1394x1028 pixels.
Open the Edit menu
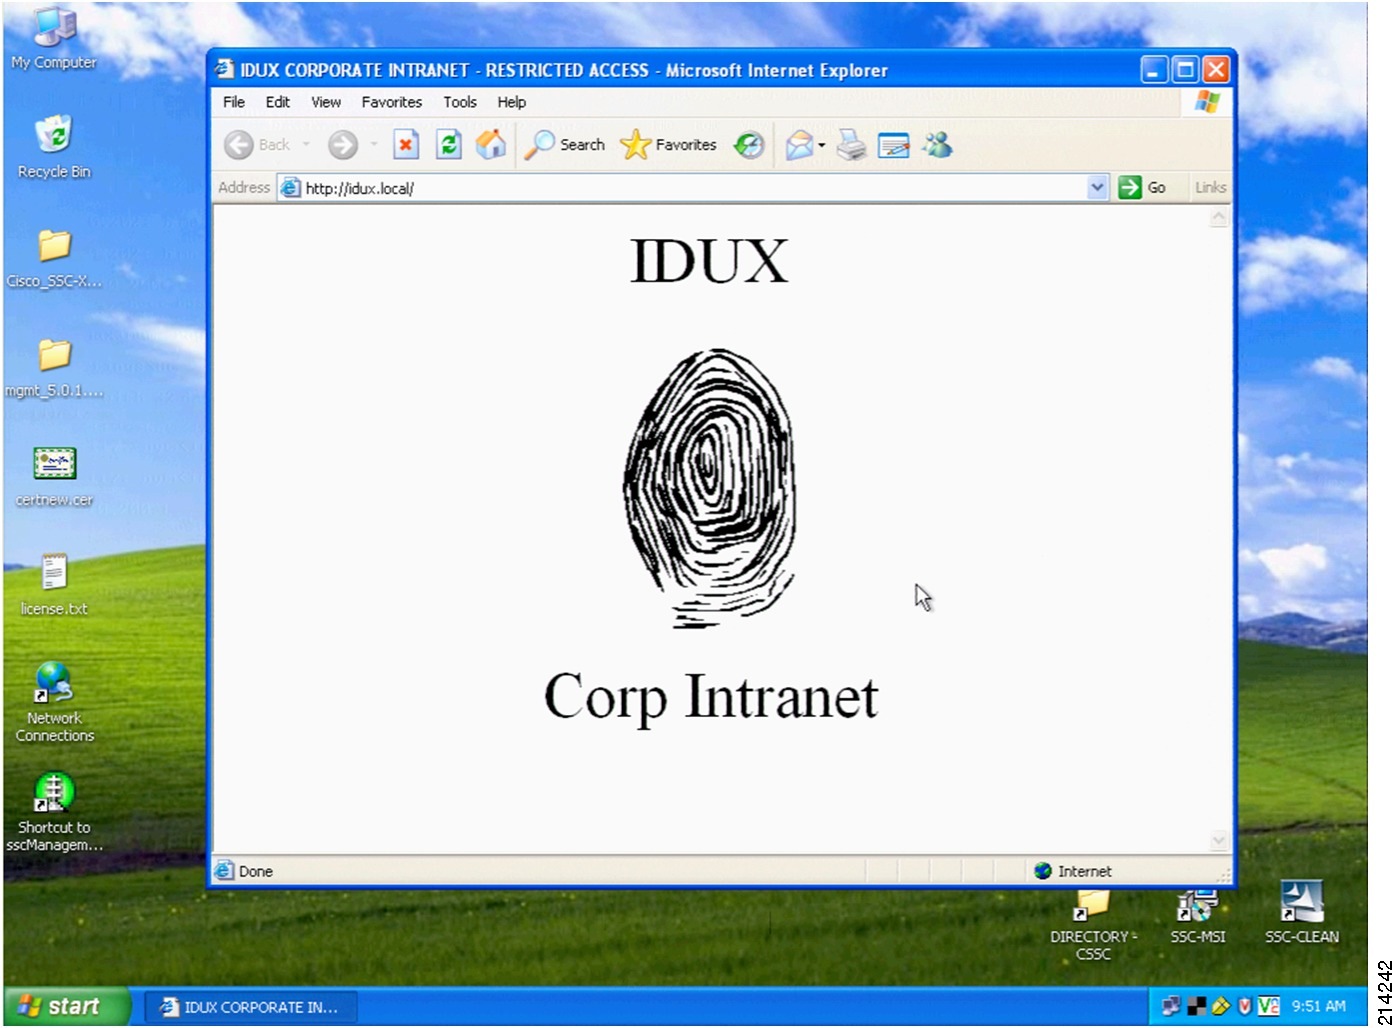click(x=278, y=102)
